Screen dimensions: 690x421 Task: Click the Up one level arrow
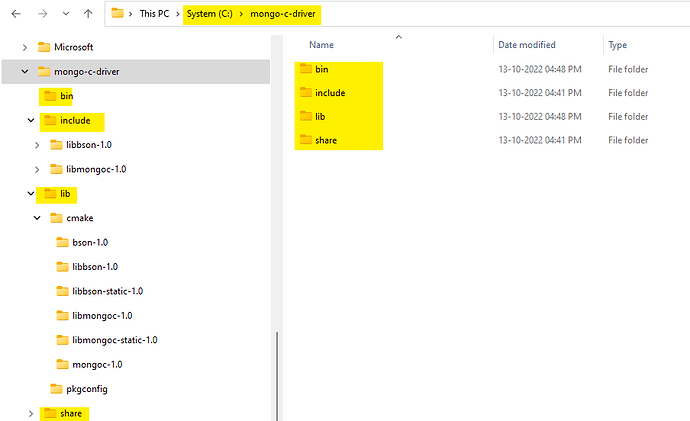(x=89, y=14)
